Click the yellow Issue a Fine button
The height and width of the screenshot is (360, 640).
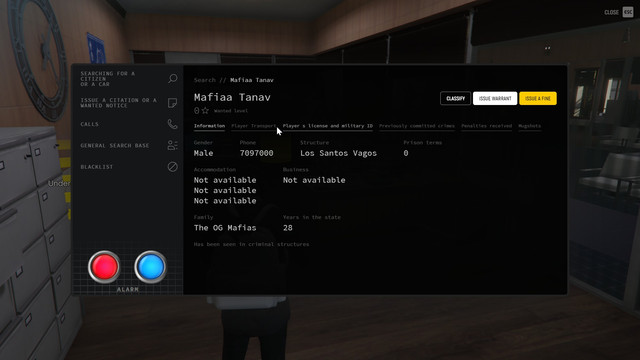[x=538, y=98]
